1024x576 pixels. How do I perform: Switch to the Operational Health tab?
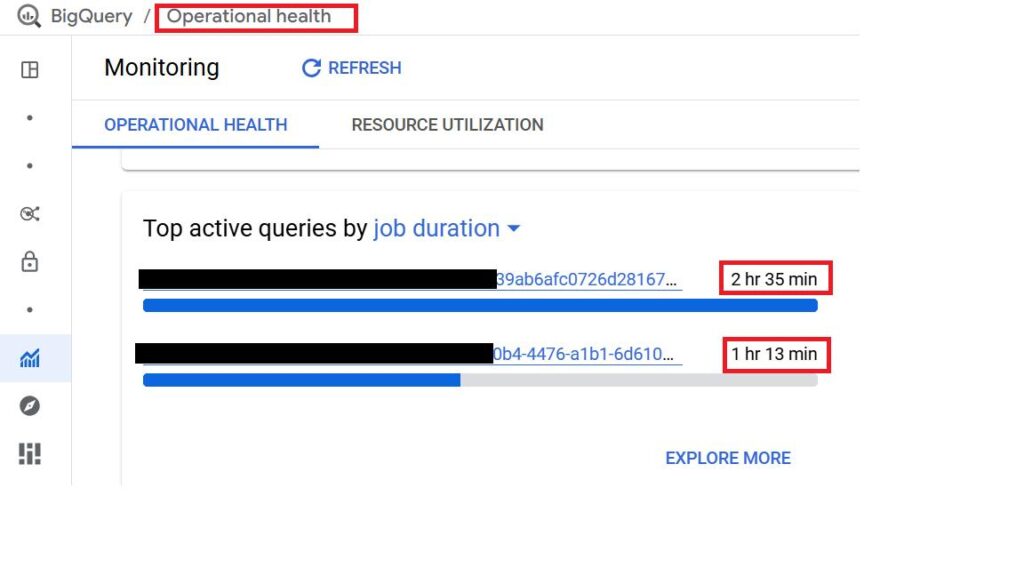point(195,125)
